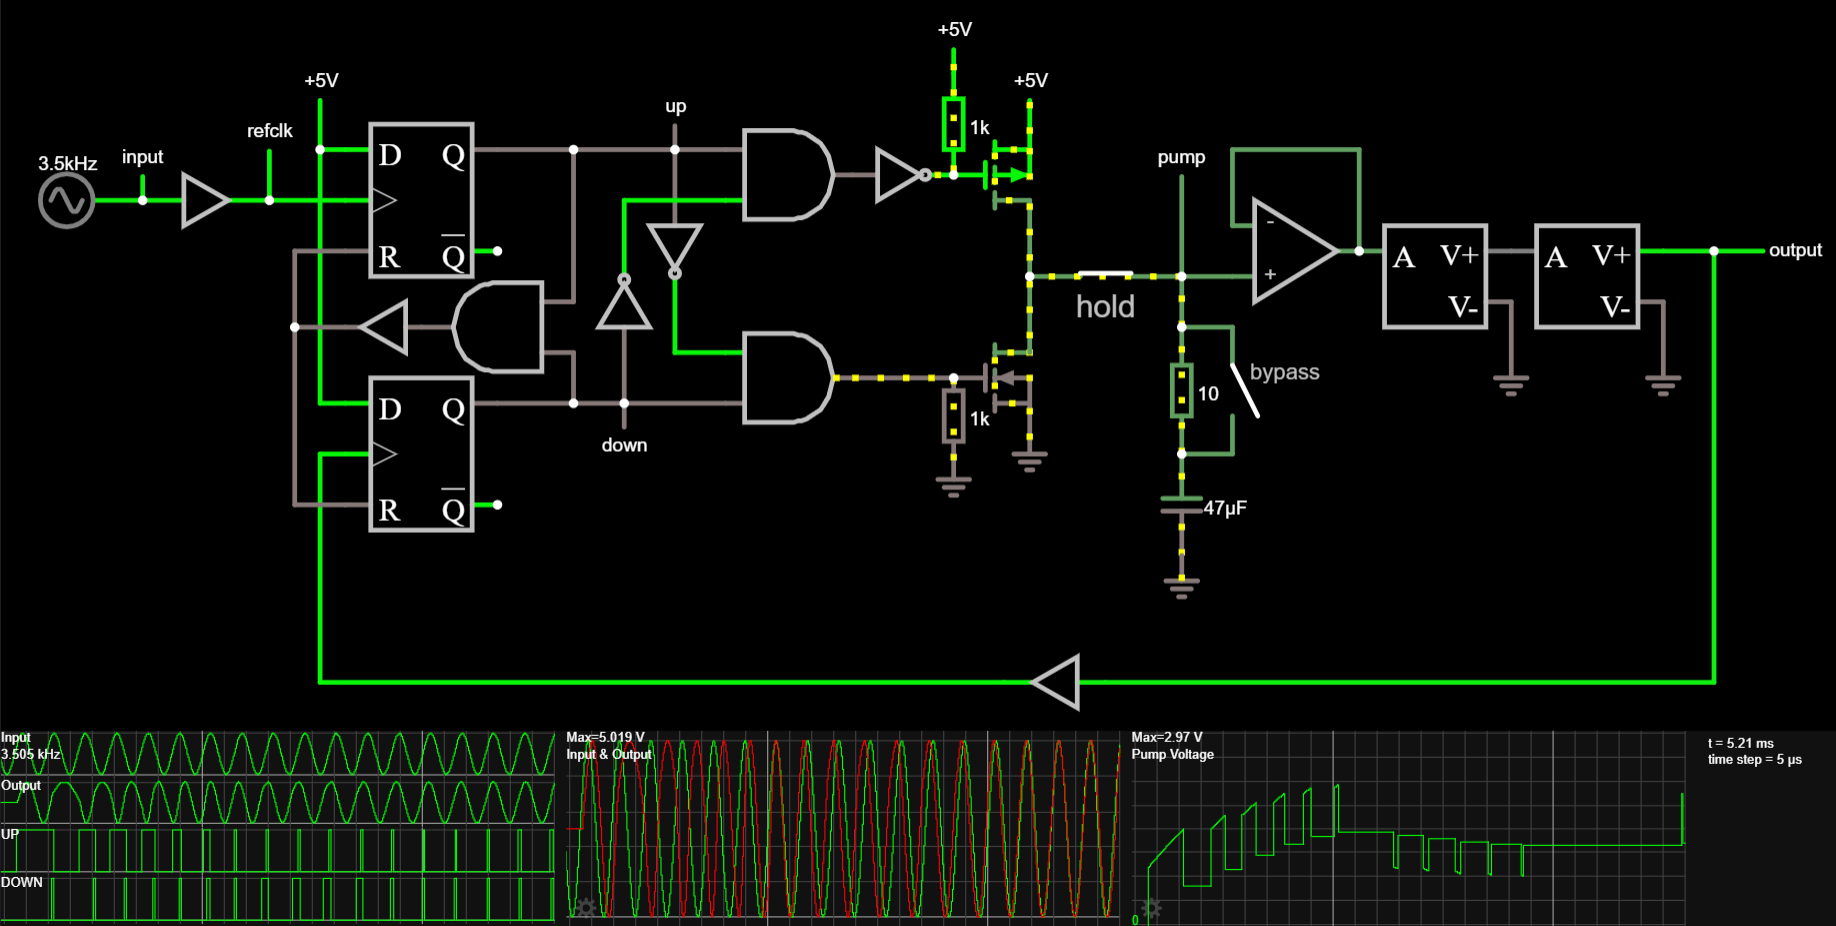Click the Output waveform scope trace
Viewport: 1836px width, 926px height.
pos(277,802)
